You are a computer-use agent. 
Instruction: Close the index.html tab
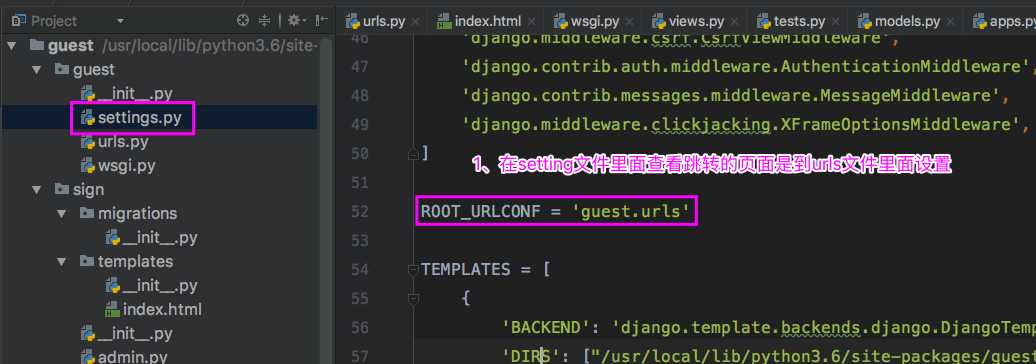(531, 22)
